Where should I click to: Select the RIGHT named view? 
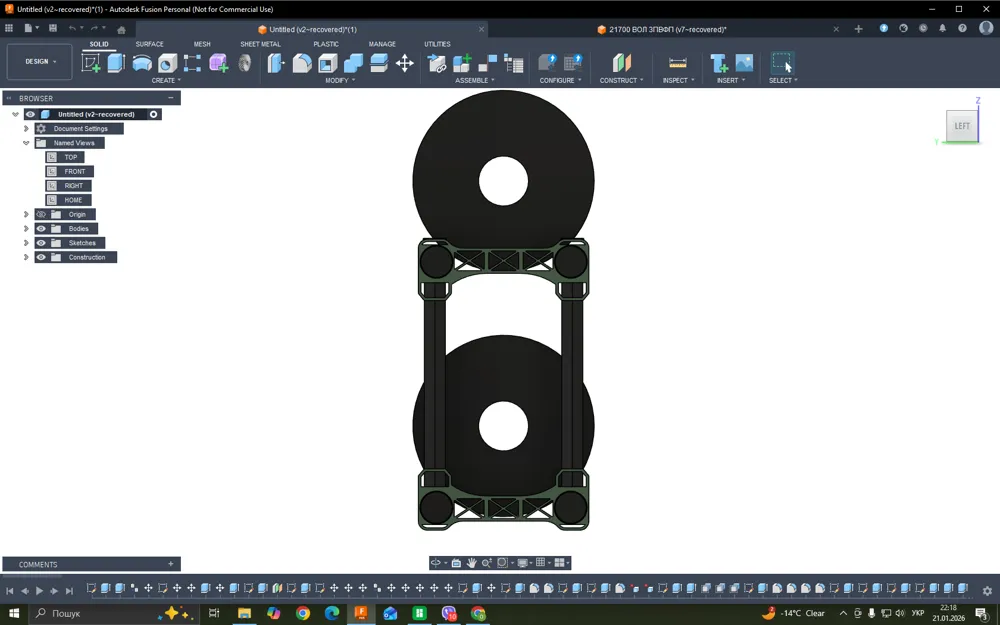(x=68, y=186)
